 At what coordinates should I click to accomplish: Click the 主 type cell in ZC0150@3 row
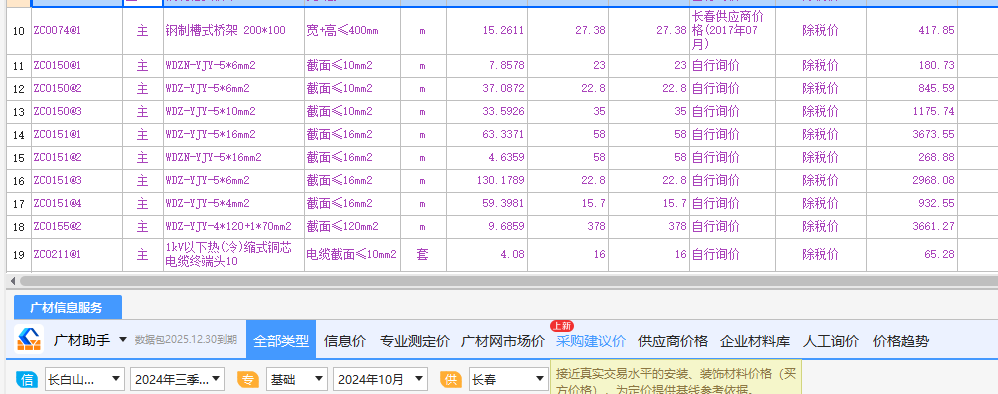click(x=143, y=112)
